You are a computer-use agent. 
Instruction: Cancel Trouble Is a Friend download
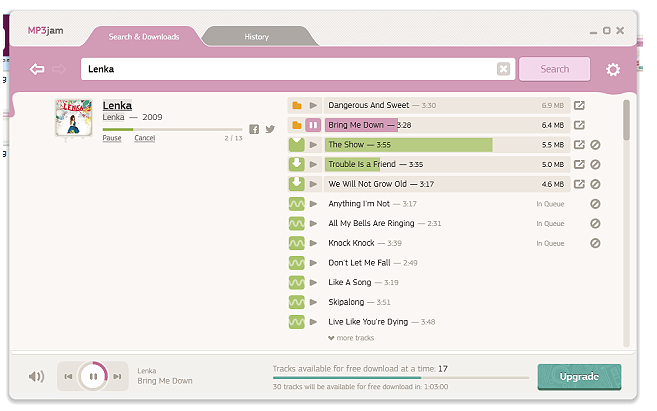point(595,165)
